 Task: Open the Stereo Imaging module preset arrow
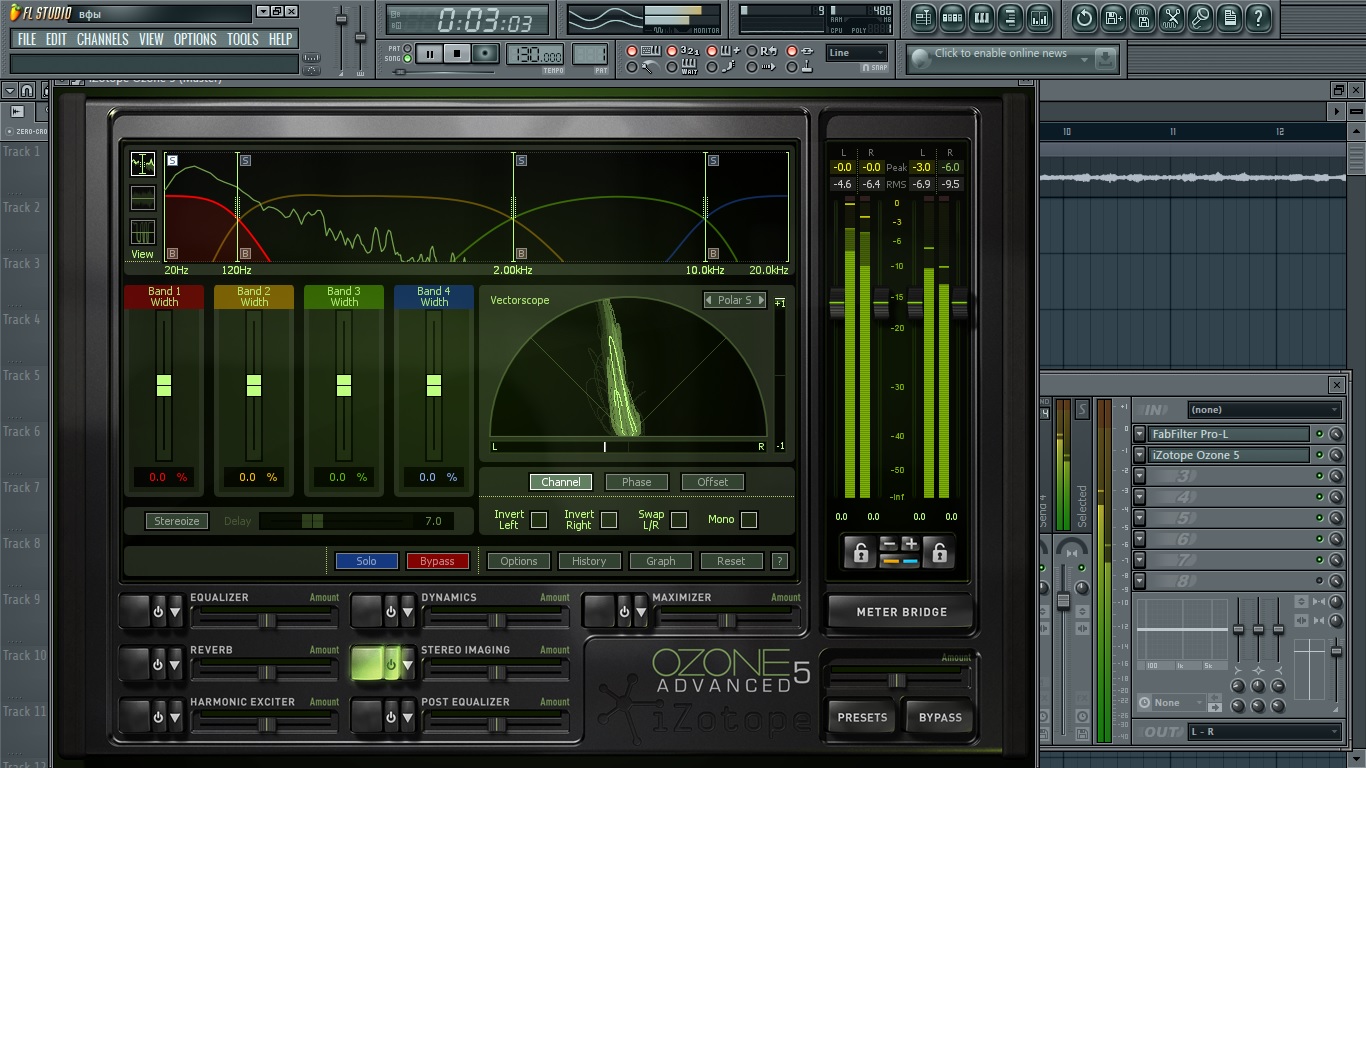click(x=407, y=665)
